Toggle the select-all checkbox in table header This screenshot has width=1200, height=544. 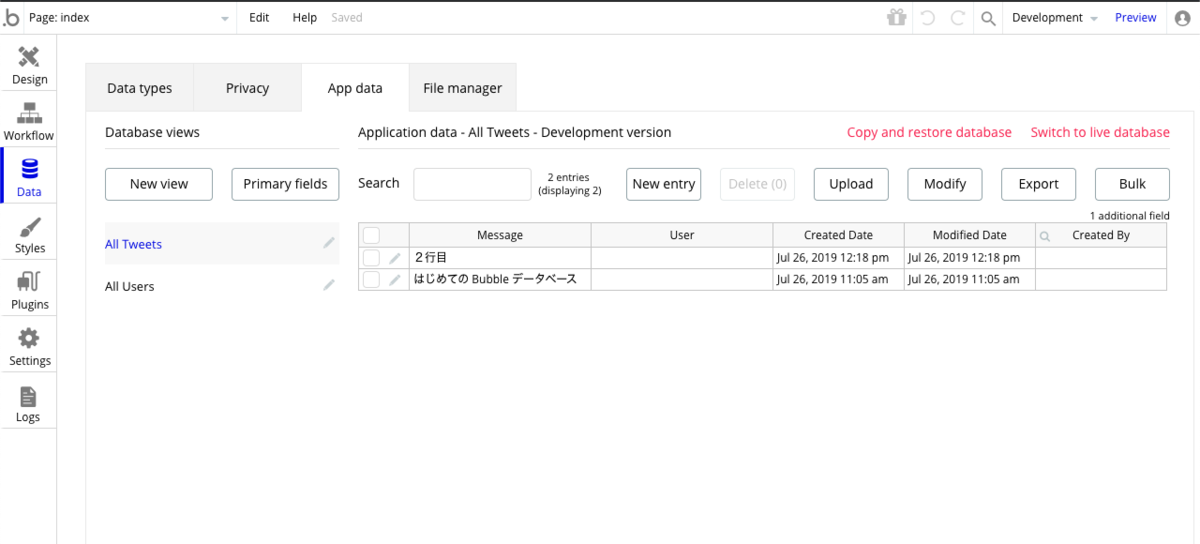point(371,235)
